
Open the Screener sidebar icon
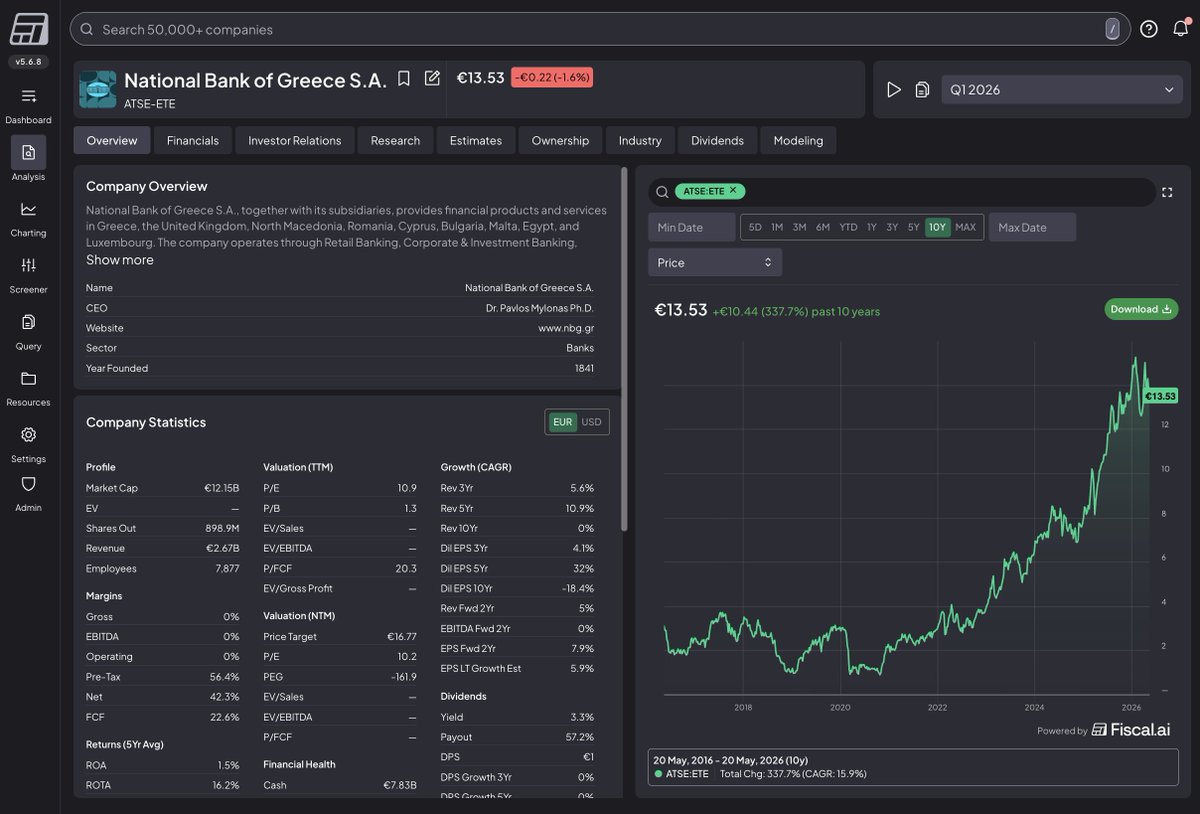(28, 265)
